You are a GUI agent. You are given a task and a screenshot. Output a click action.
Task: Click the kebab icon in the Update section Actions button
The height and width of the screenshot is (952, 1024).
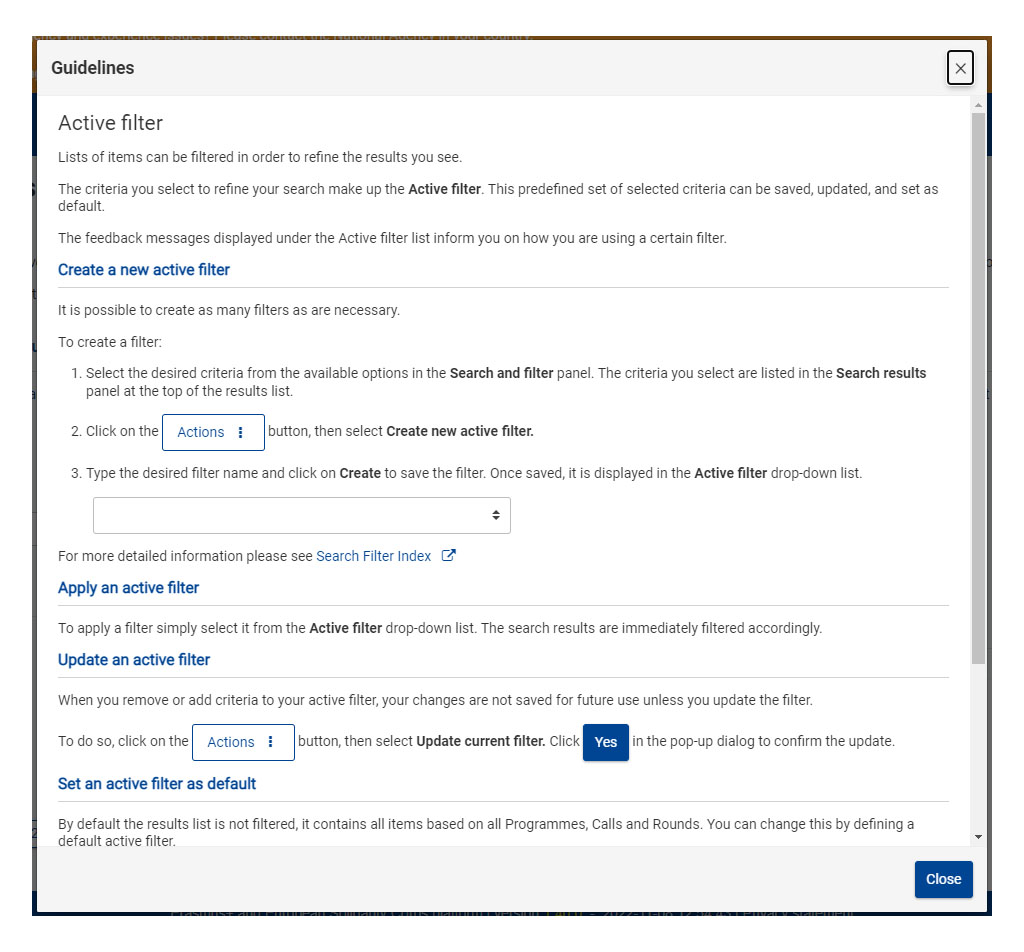tap(271, 742)
